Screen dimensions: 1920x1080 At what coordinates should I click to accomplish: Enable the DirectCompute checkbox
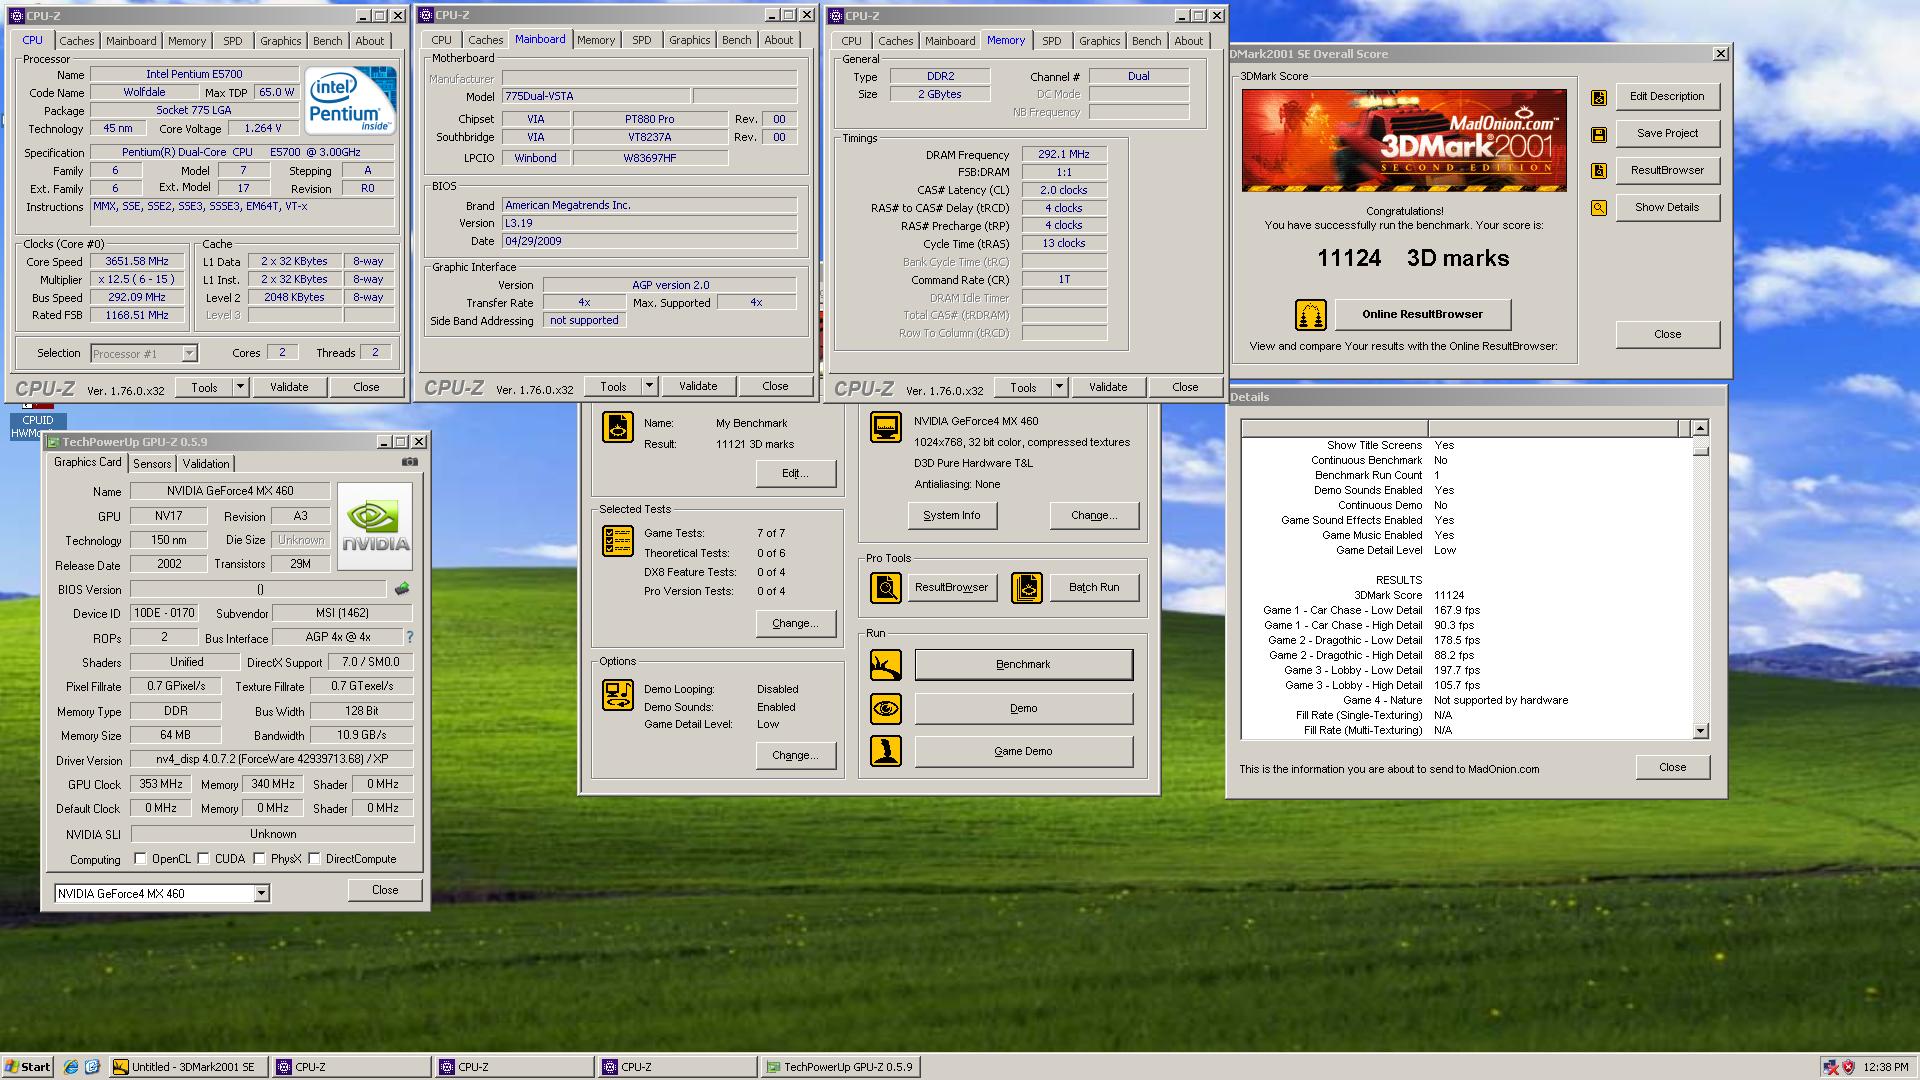(315, 859)
